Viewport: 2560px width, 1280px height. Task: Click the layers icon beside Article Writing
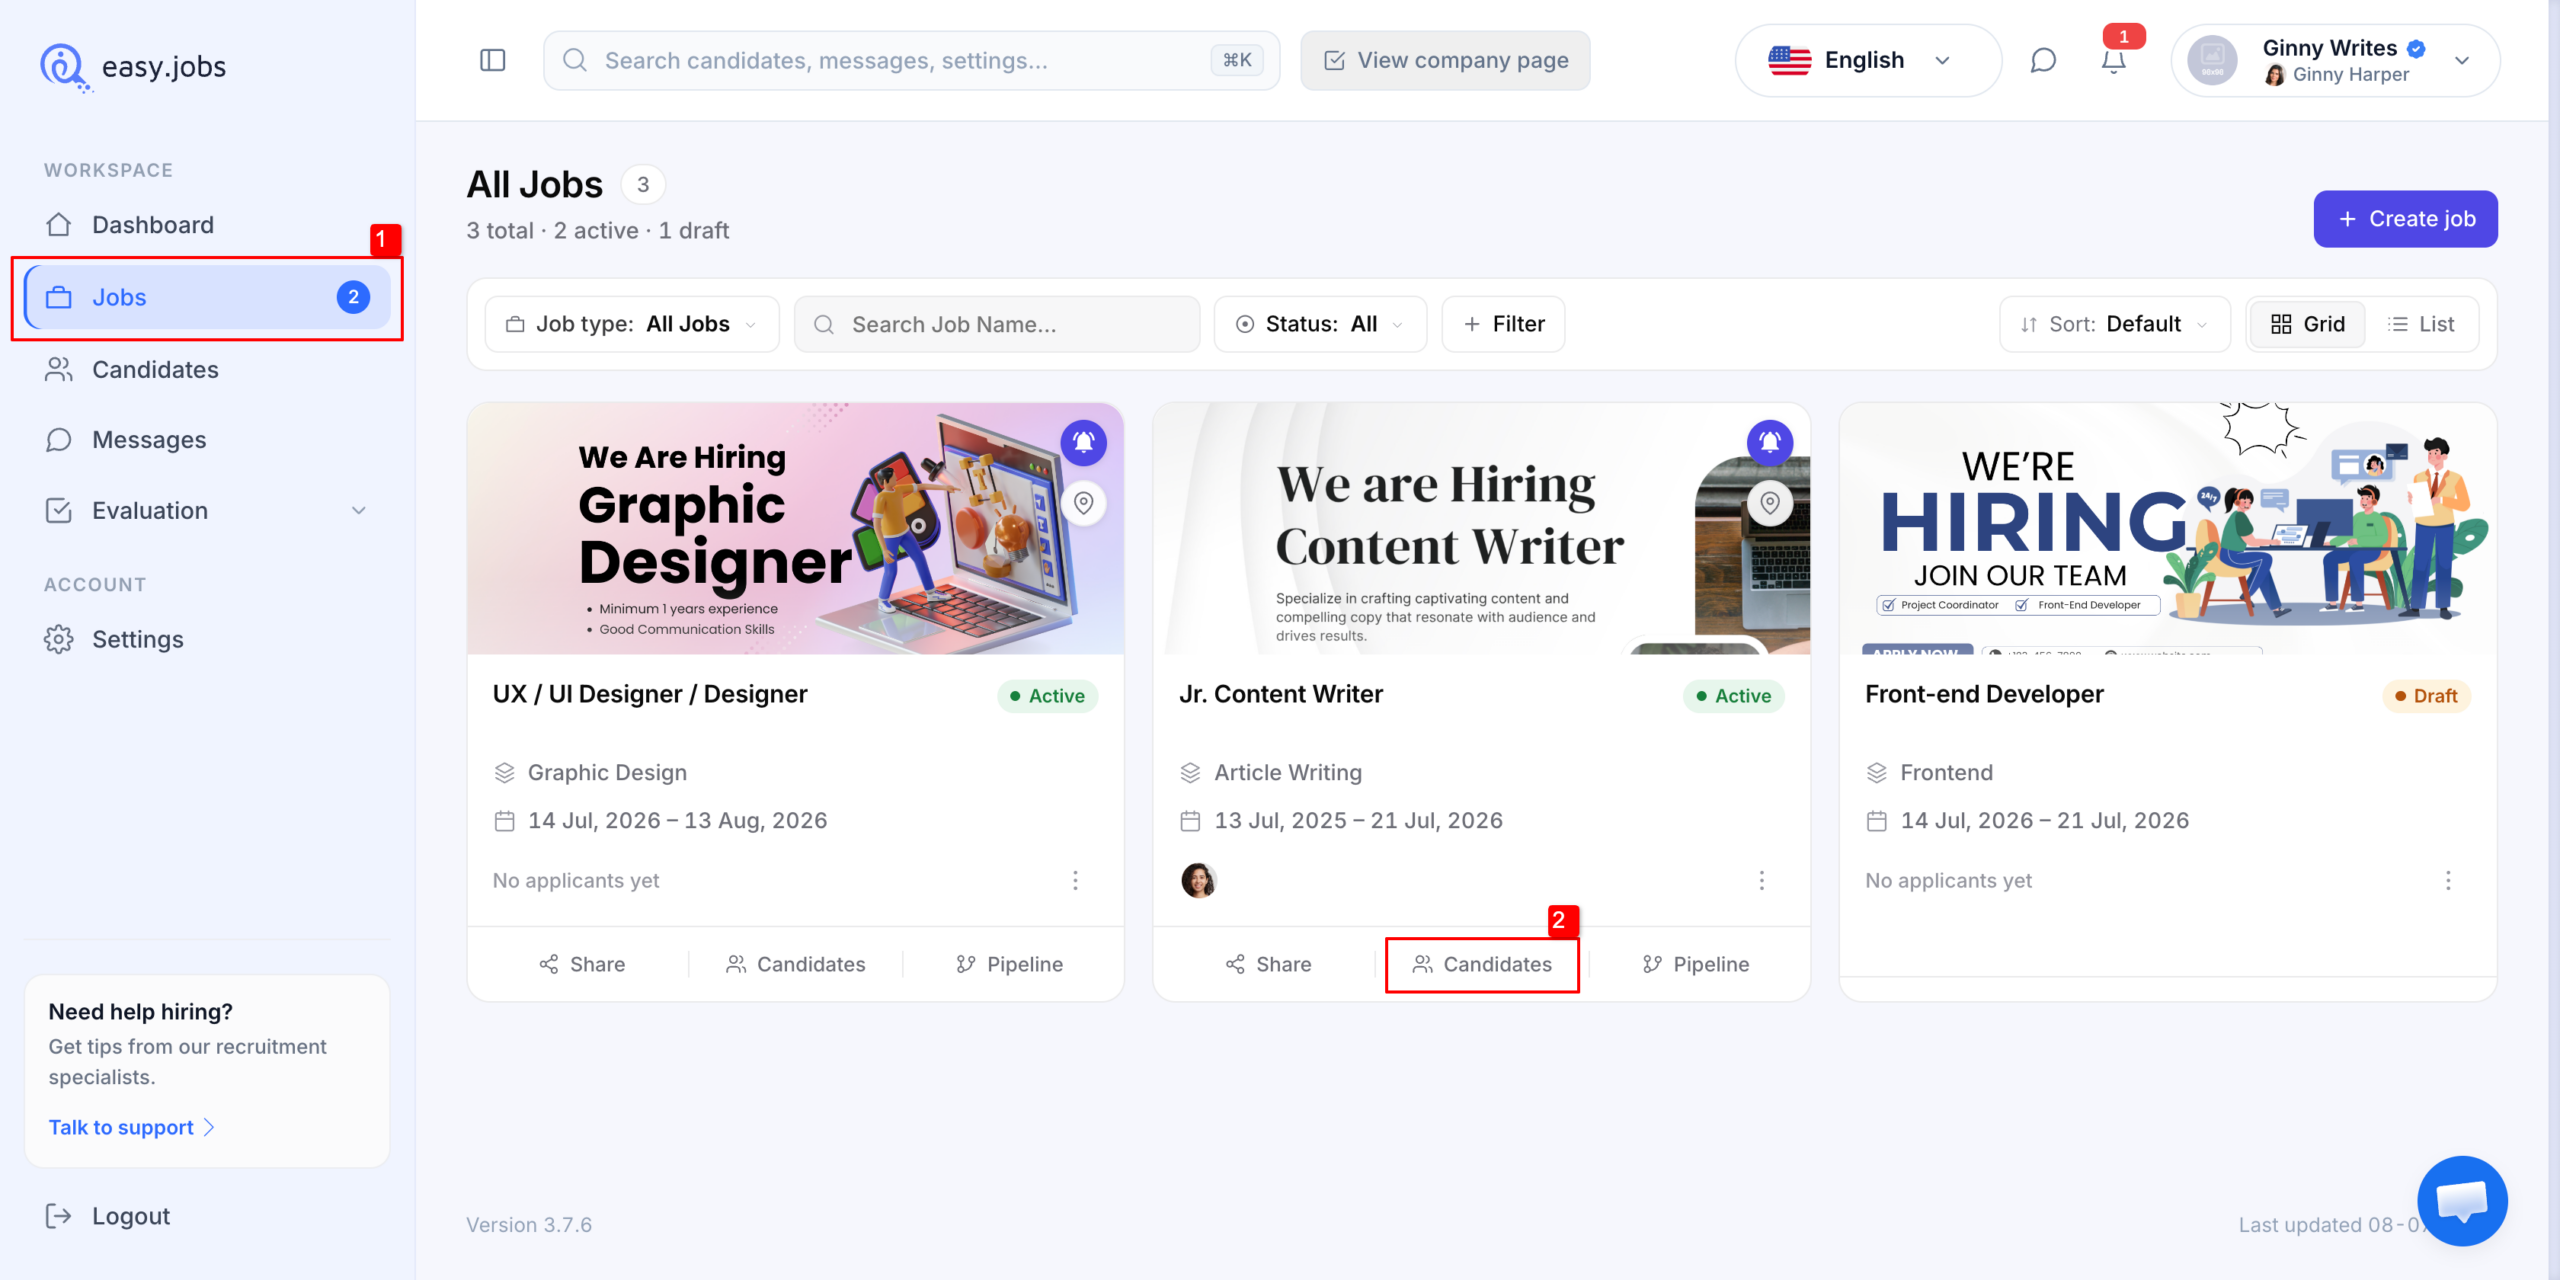[1190, 773]
